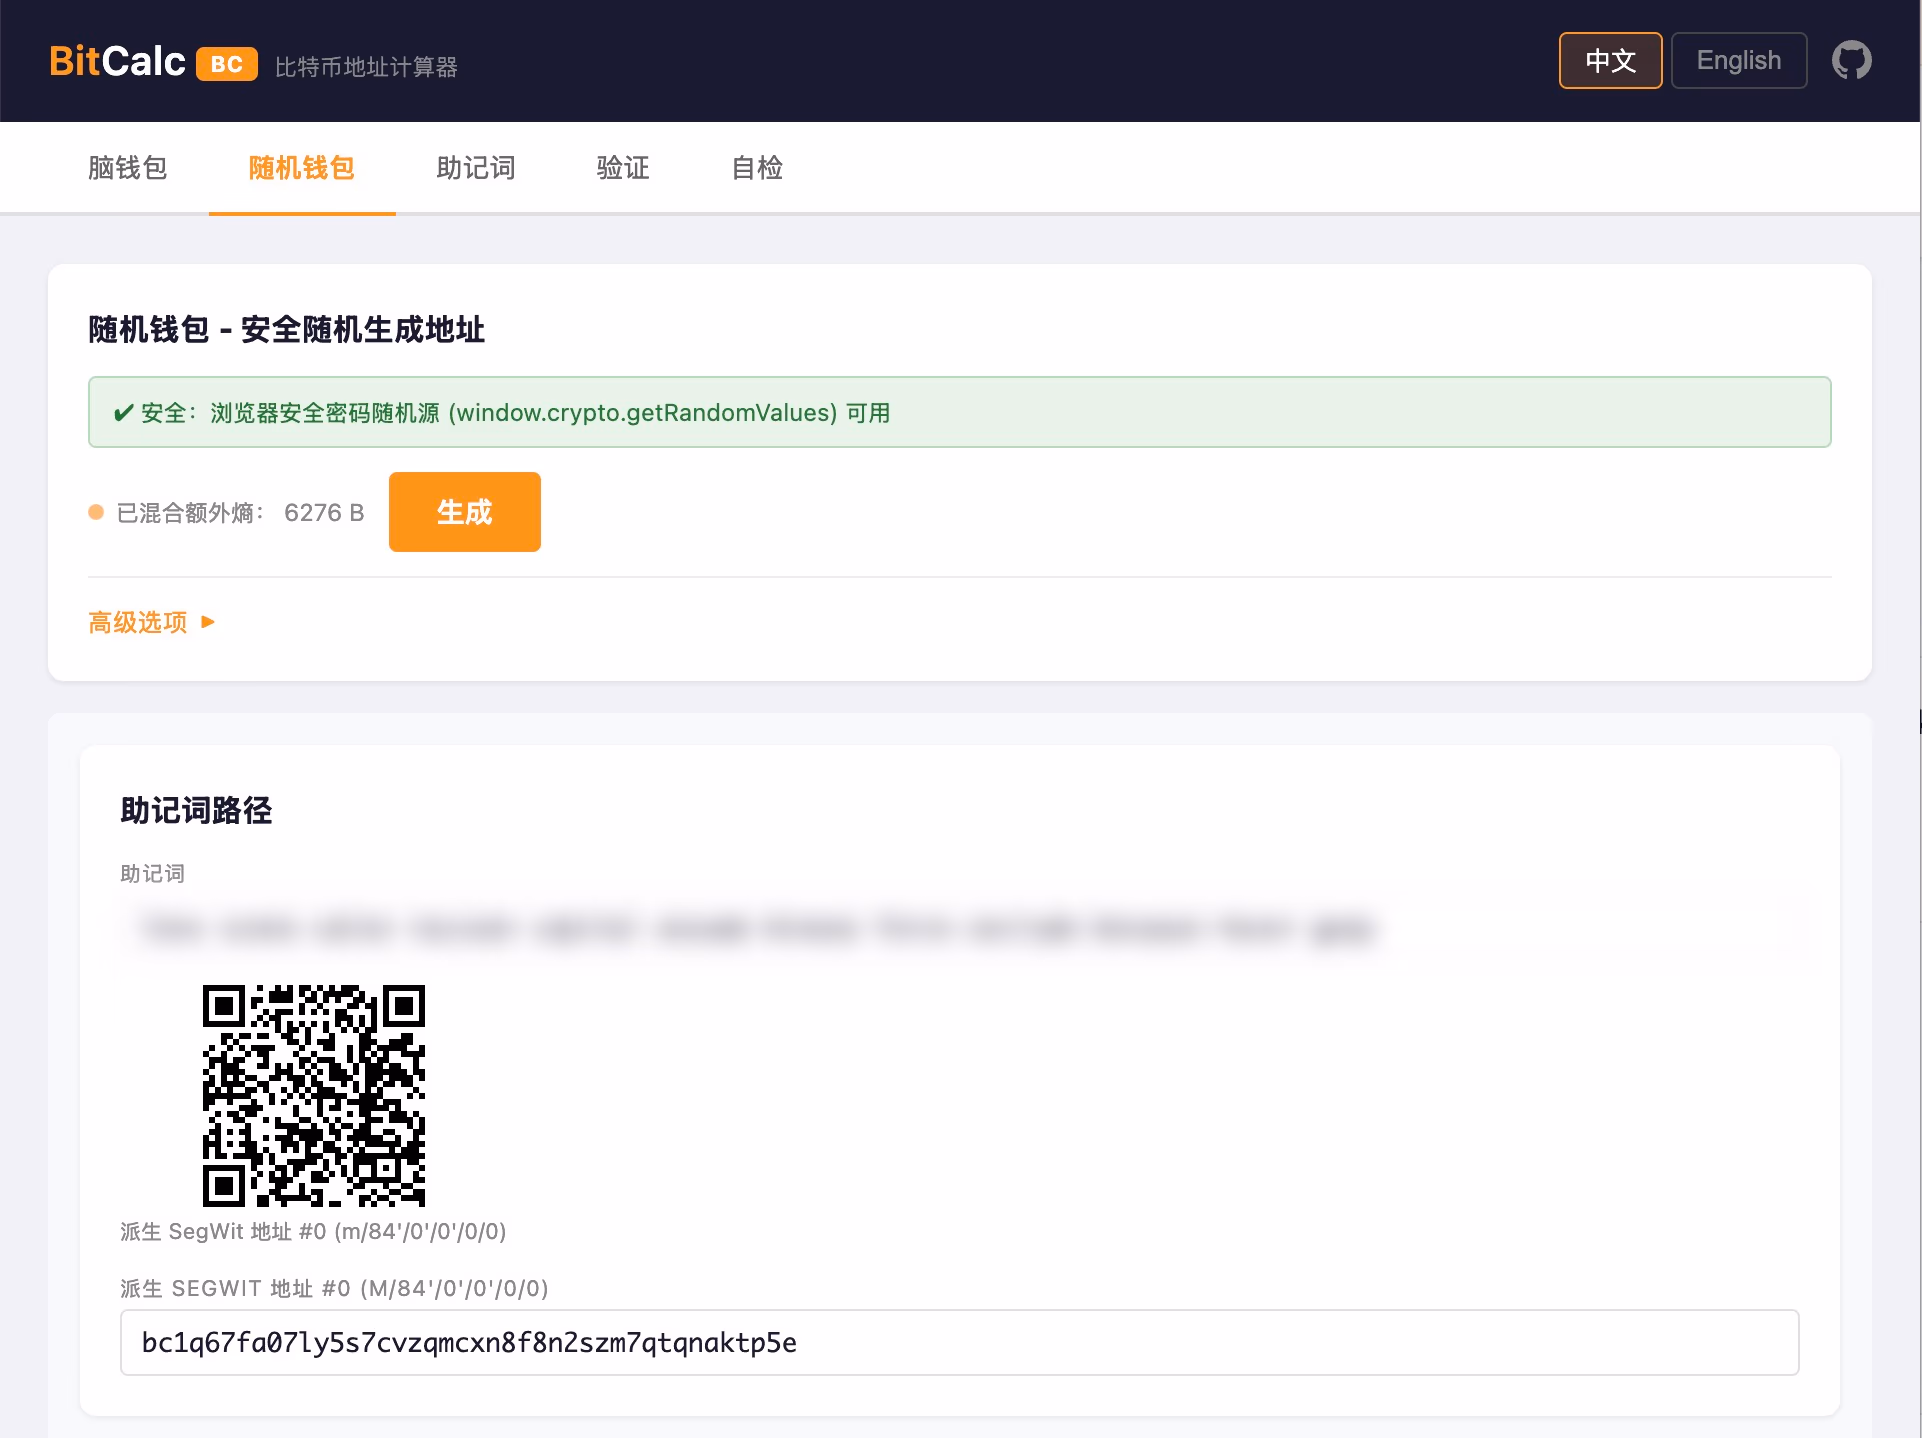Click the green checkmark security icon
Screen dimensions: 1922x1438
point(123,413)
